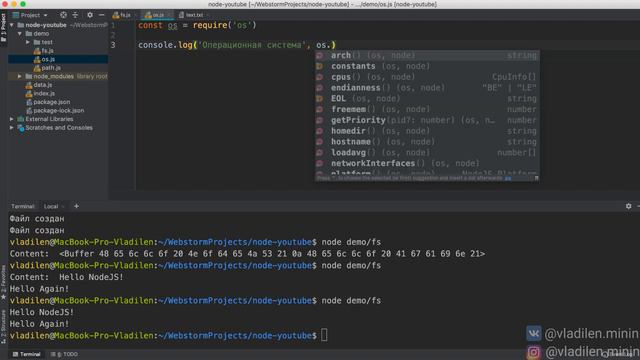Choose arch() completion suggestion
The height and width of the screenshot is (360, 640).
(x=427, y=55)
